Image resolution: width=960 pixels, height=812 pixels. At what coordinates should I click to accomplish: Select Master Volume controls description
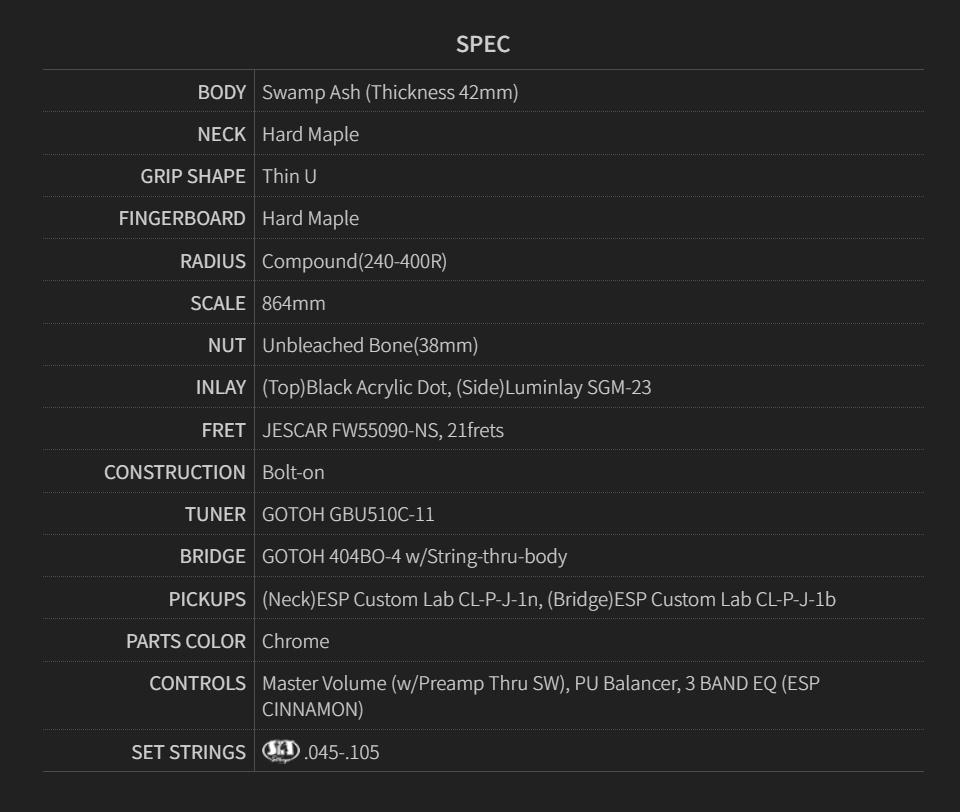(541, 696)
